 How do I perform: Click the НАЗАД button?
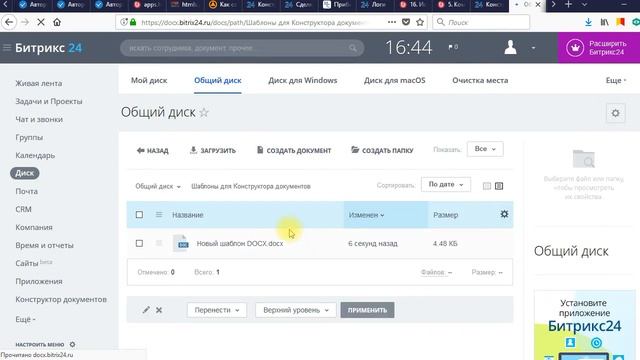(x=153, y=150)
